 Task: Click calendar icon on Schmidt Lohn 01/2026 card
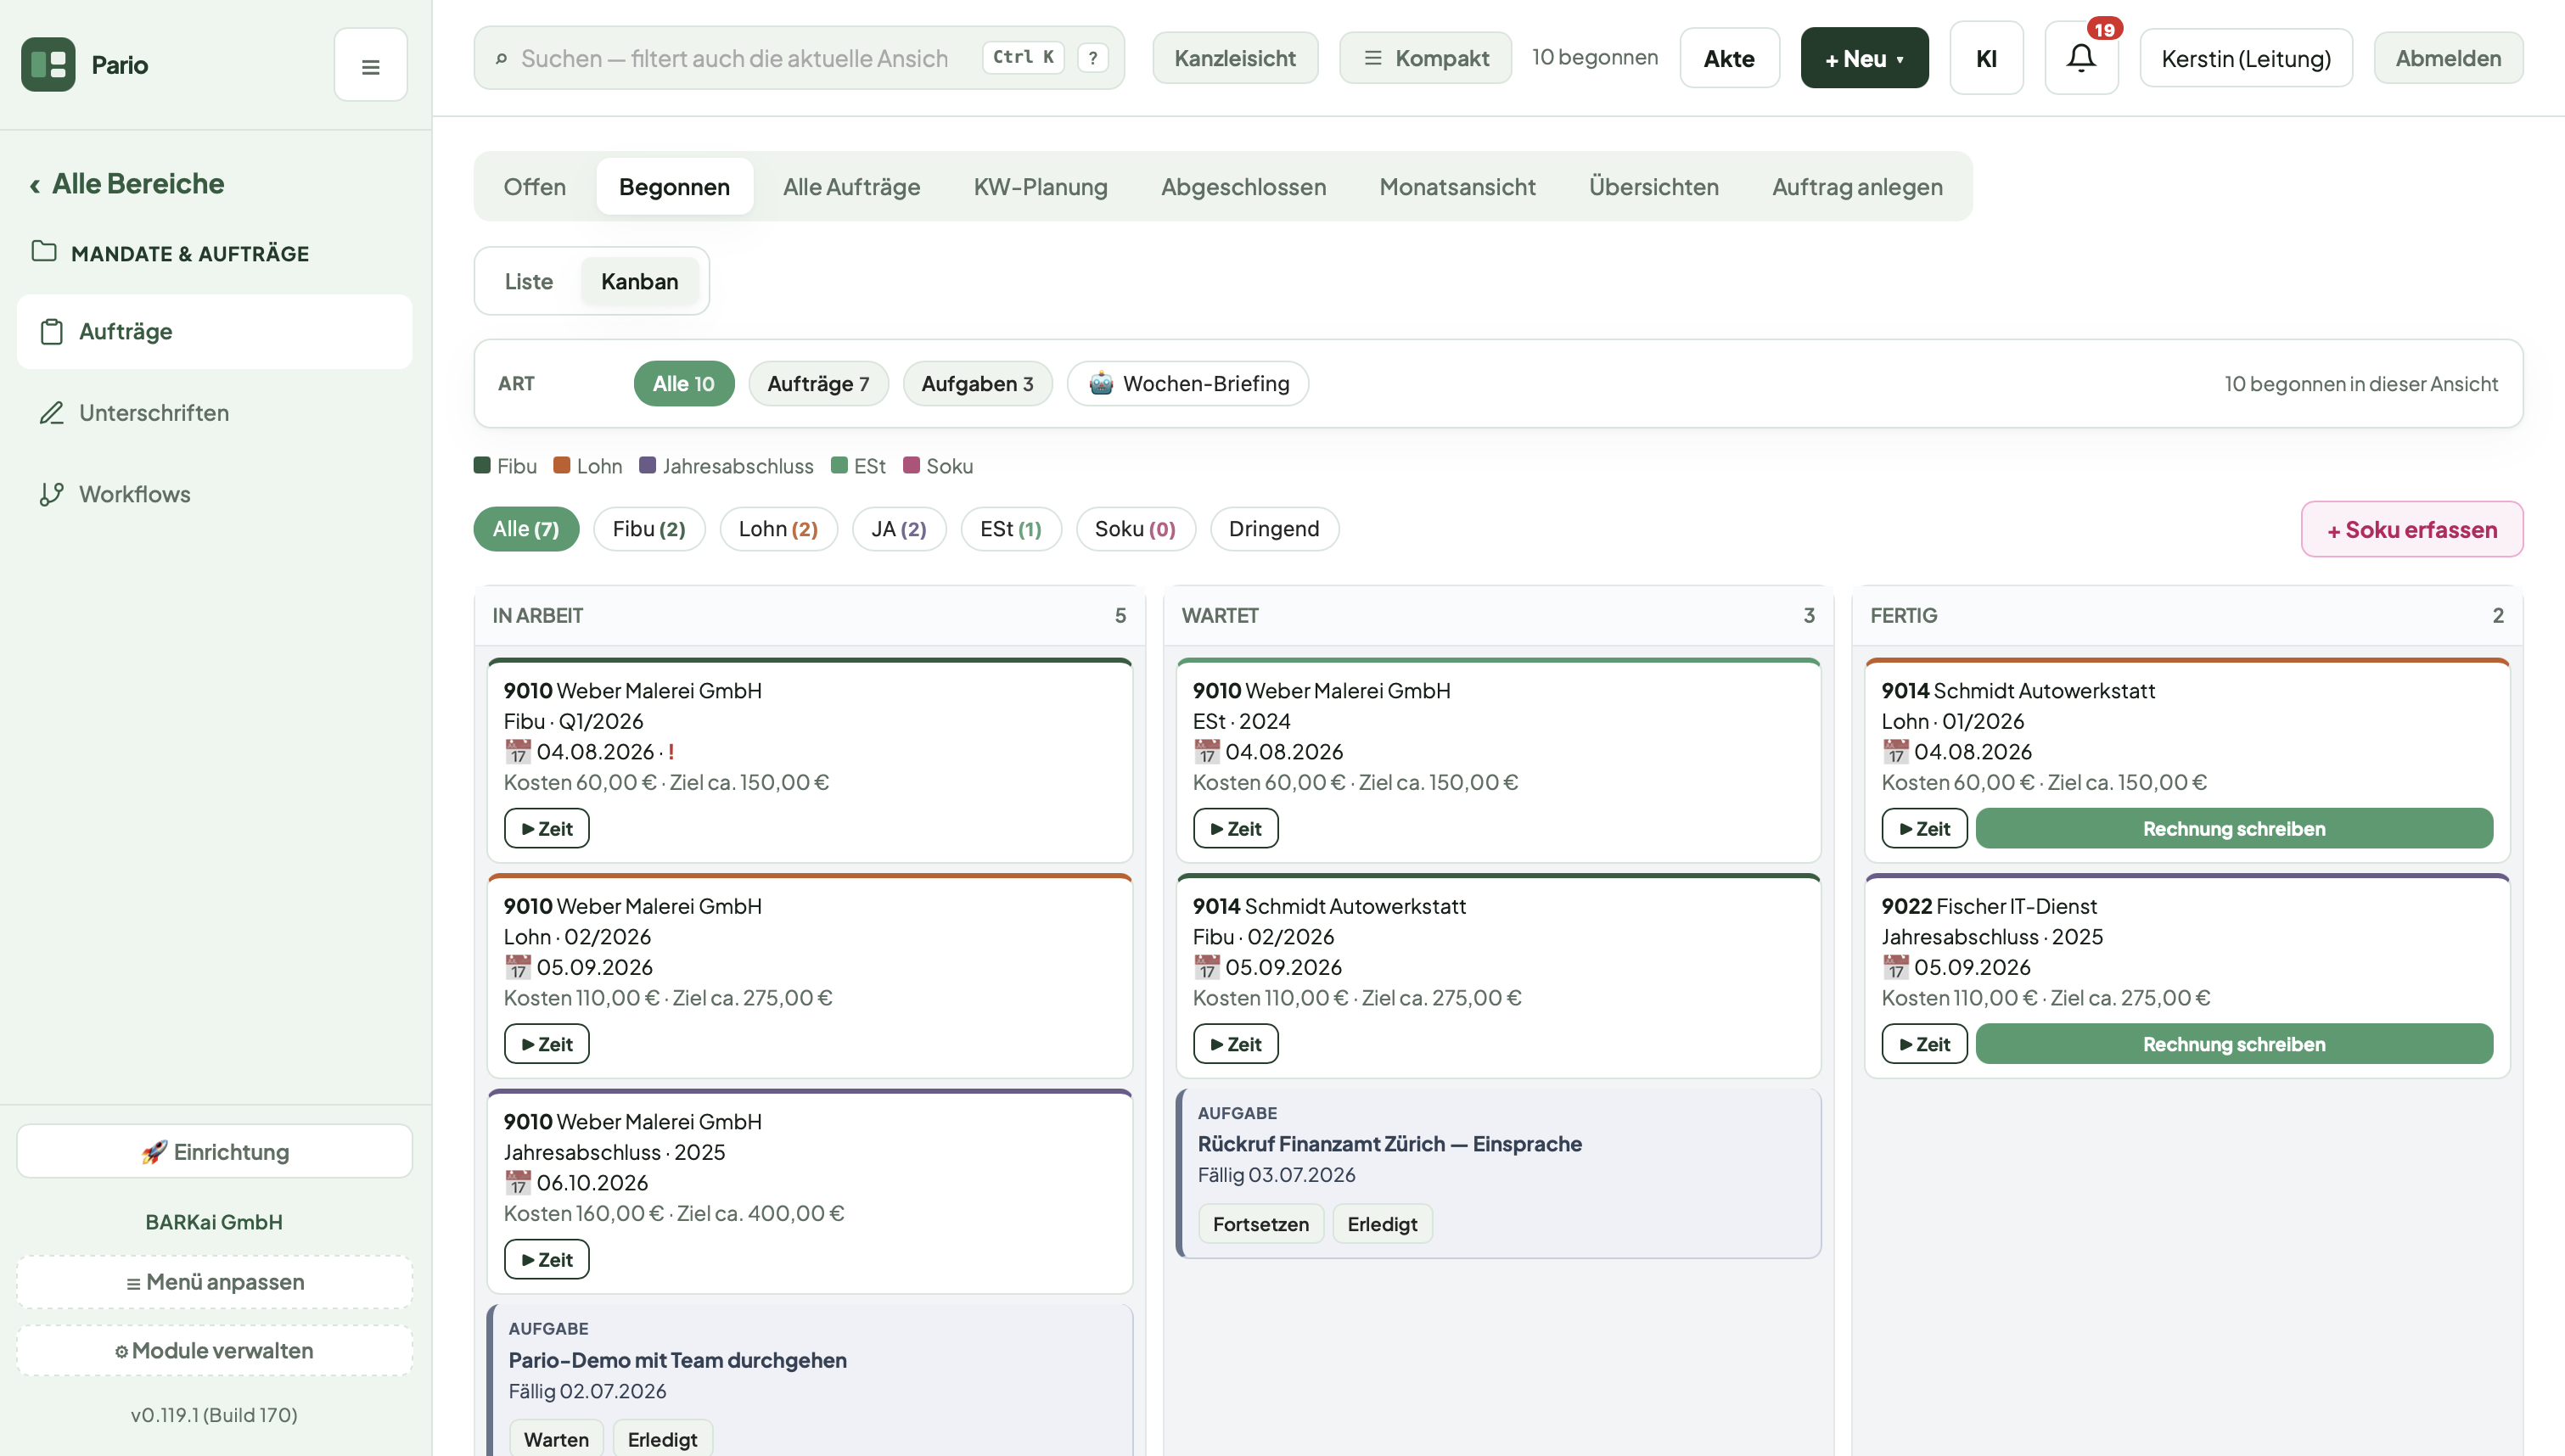point(1895,751)
